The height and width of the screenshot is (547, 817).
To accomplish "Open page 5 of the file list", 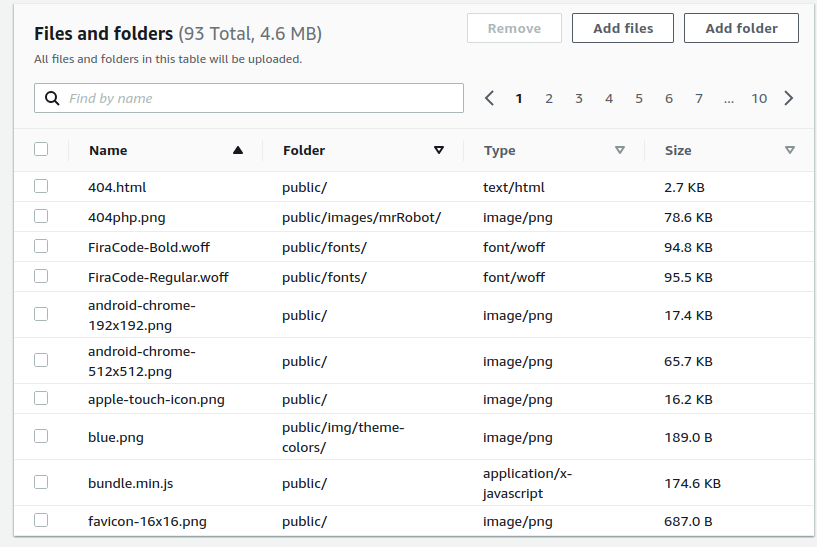I will coord(639,98).
